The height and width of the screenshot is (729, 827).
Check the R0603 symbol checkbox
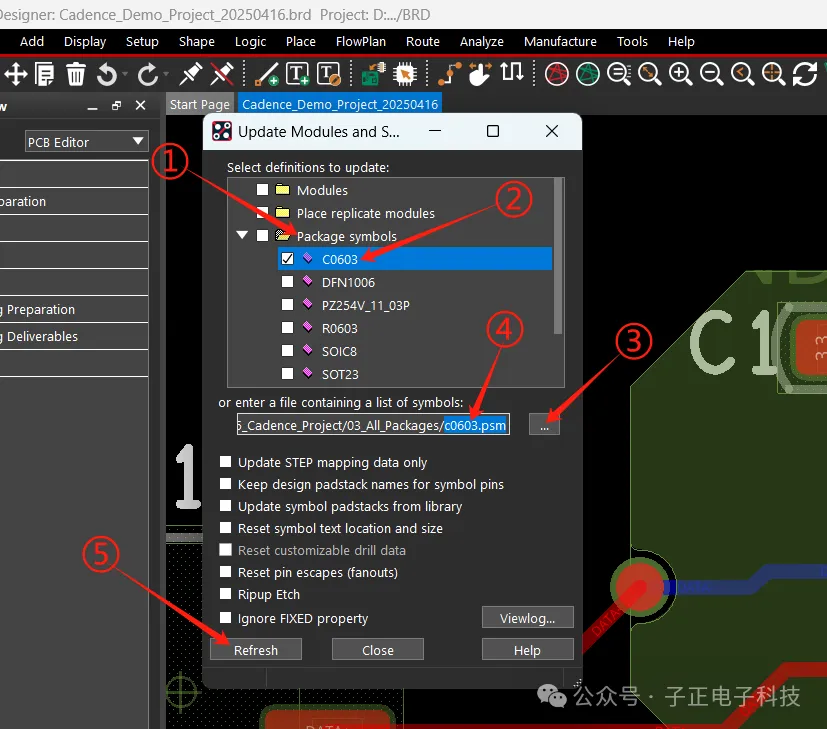point(287,328)
